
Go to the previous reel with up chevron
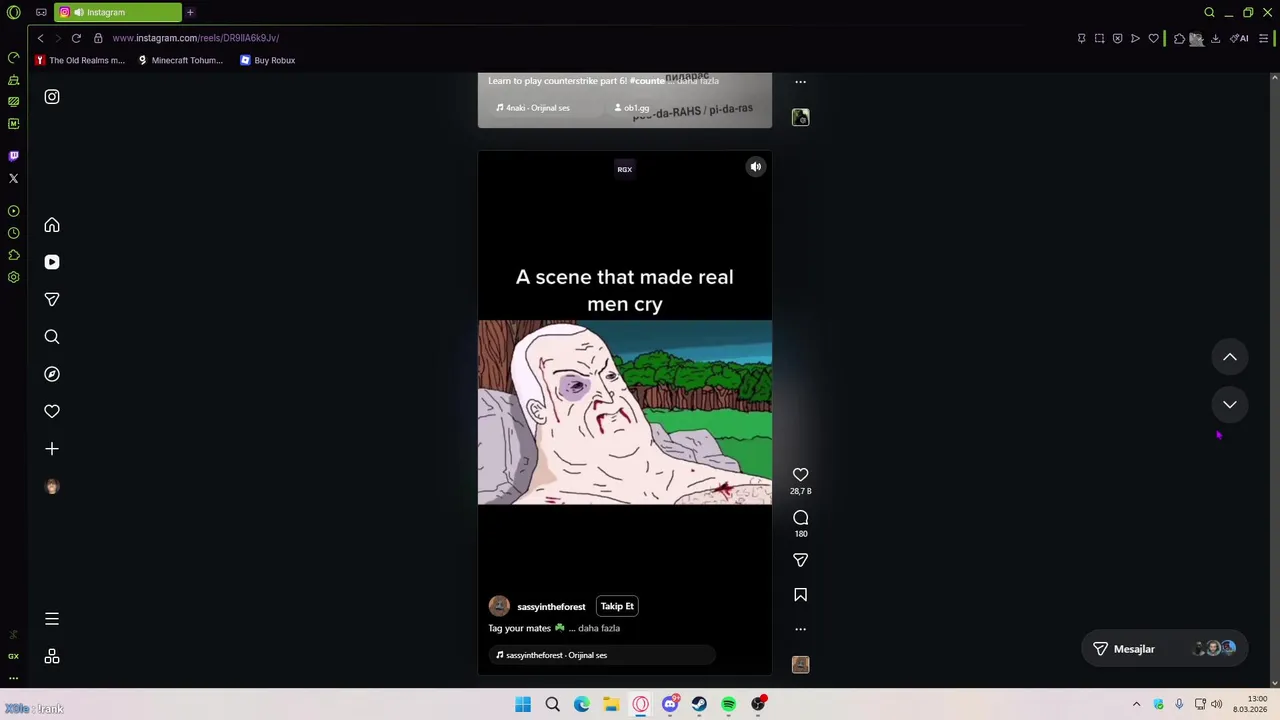click(1230, 357)
